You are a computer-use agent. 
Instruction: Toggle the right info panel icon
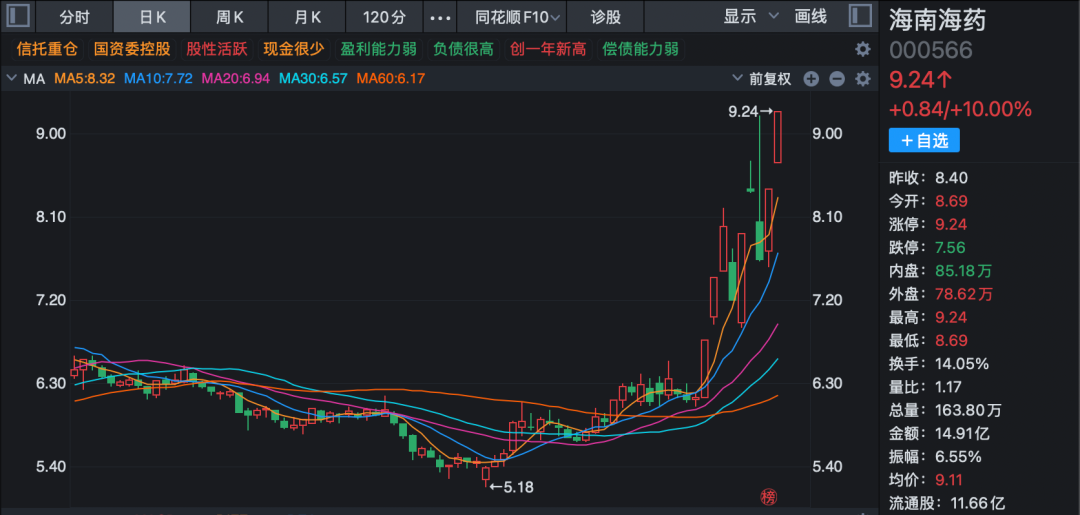859,17
